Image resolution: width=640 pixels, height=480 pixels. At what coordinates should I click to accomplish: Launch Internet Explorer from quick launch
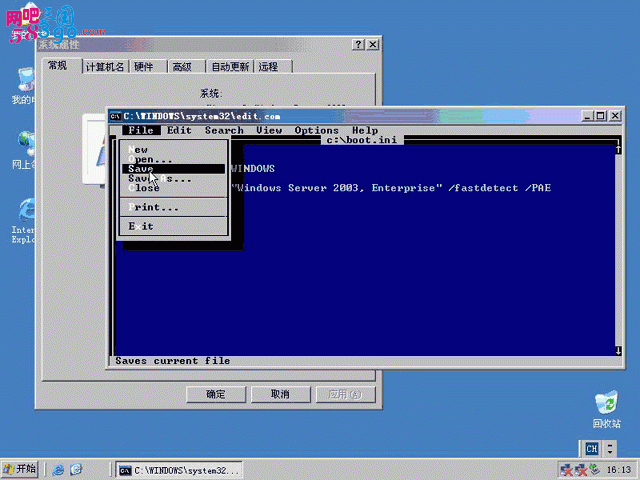point(58,470)
